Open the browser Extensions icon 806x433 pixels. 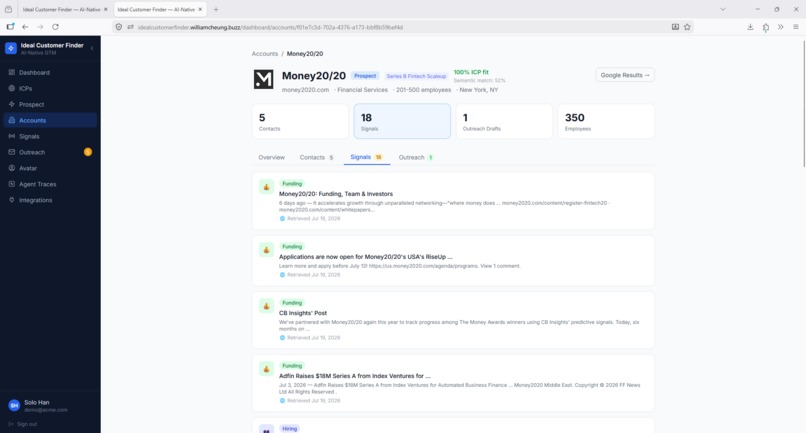[766, 27]
